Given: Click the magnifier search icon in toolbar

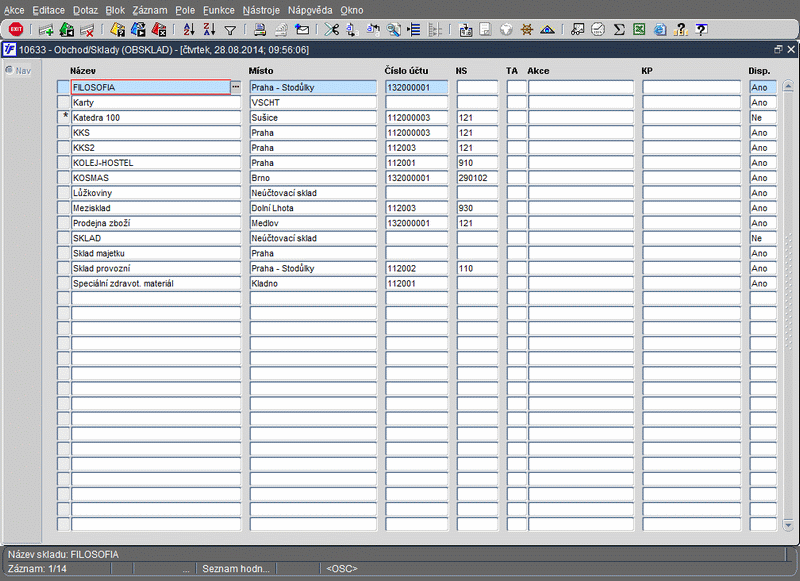Looking at the screenshot, I should [x=393, y=30].
